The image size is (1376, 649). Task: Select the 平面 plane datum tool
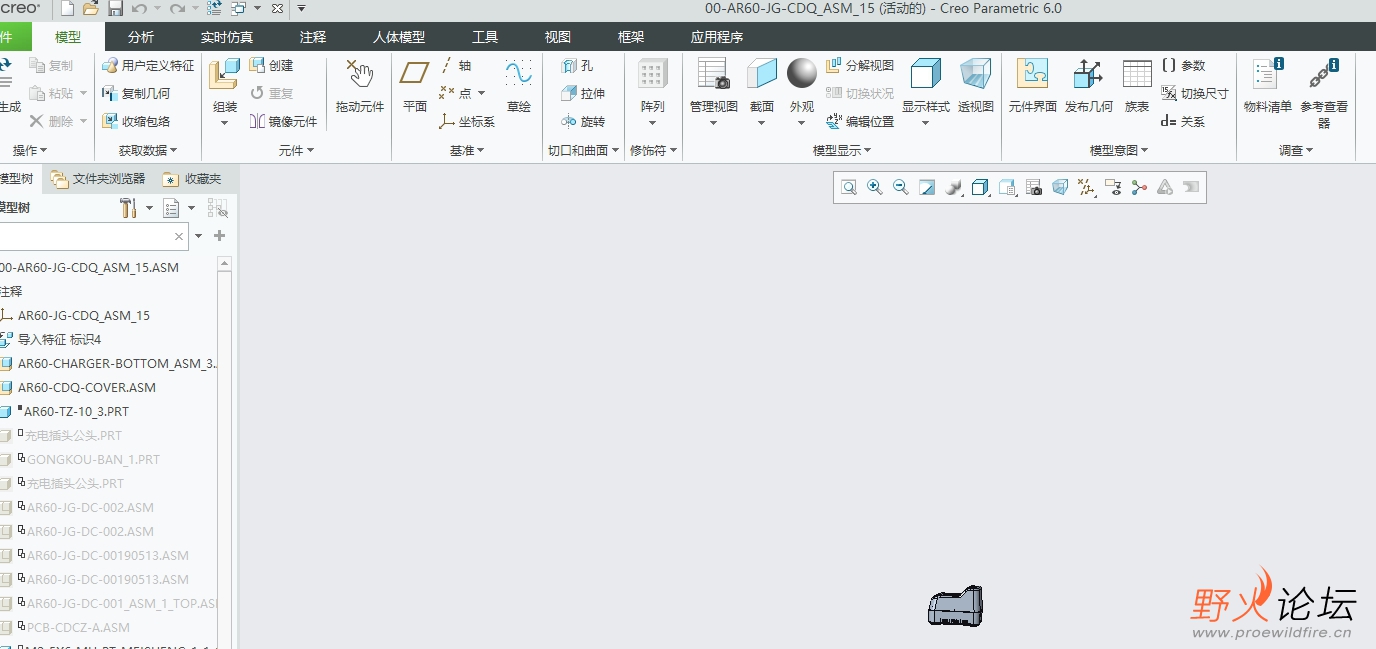[x=415, y=86]
